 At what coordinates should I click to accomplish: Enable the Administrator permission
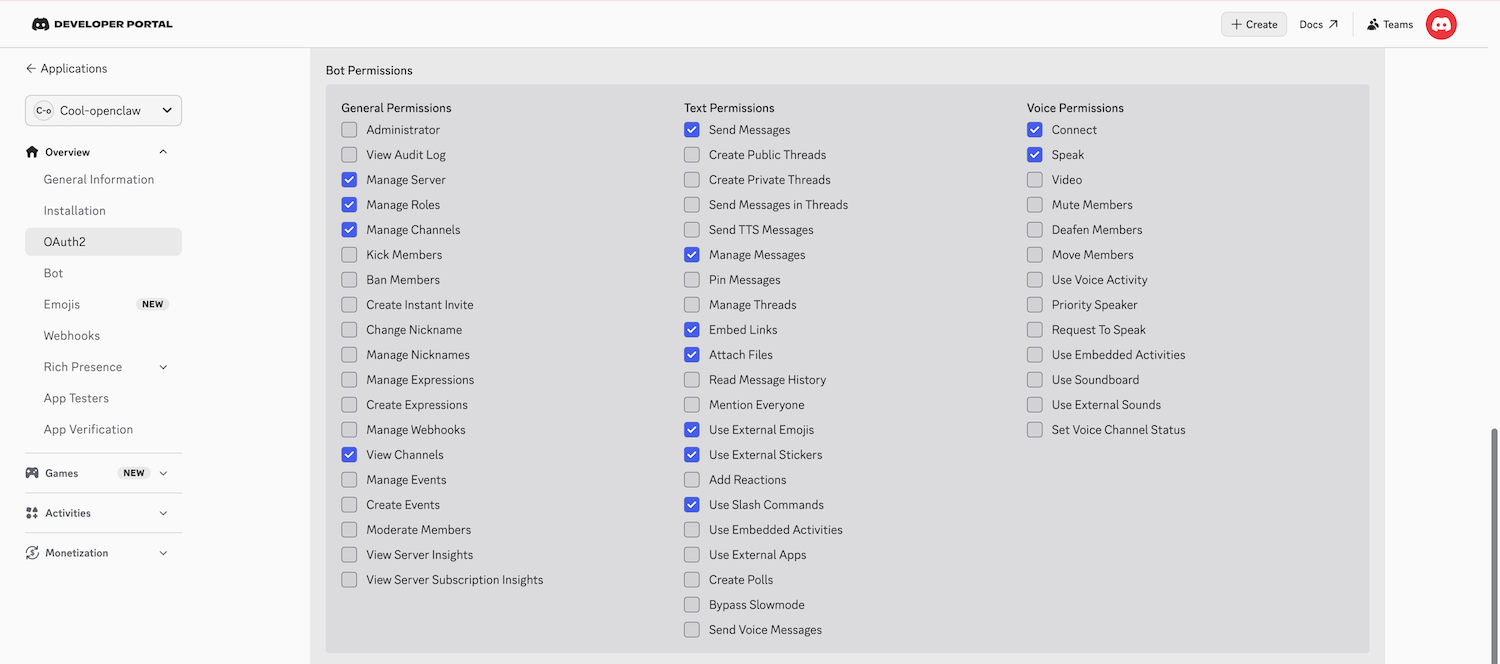(349, 129)
